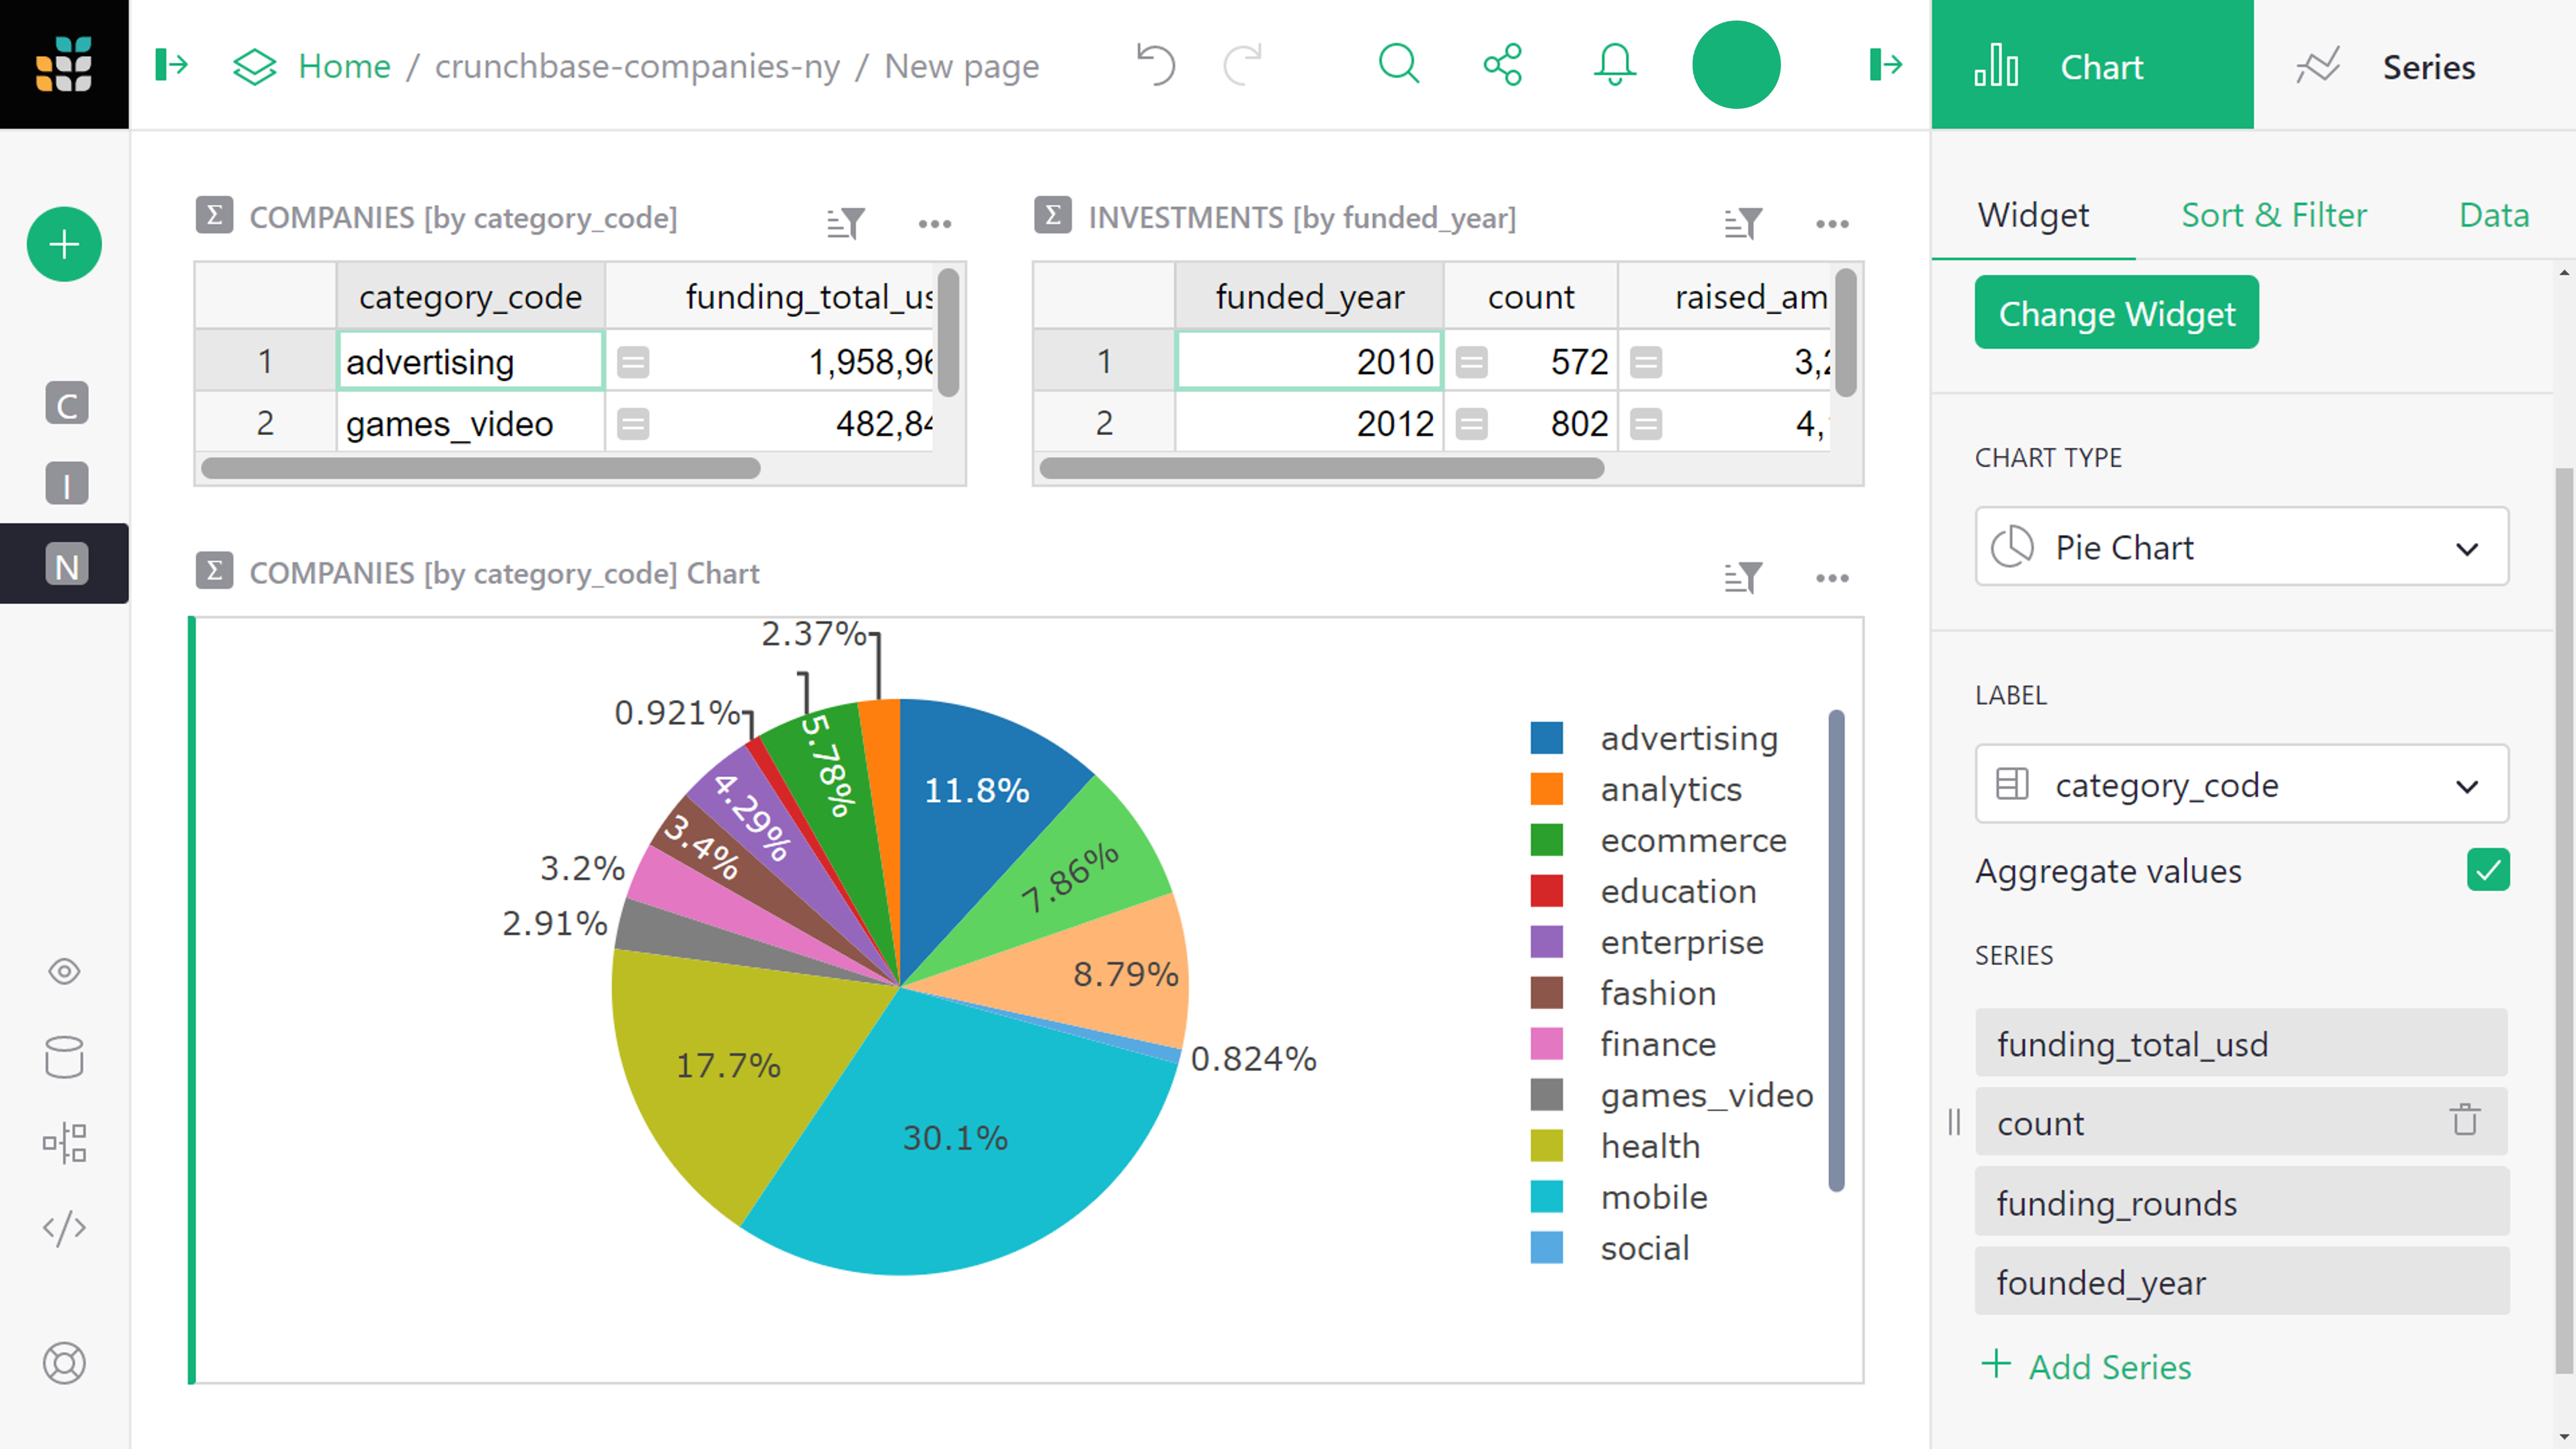Toggle Access Rules eye icon in sidebar
Screen dimensions: 2576x1449
coord(64,971)
